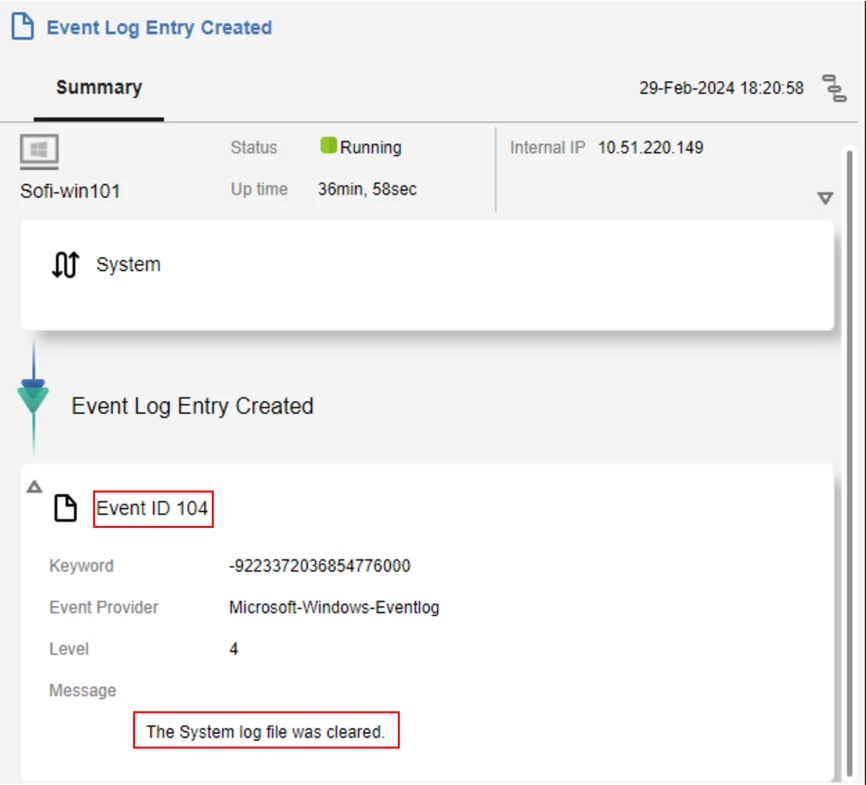Click the vertical scrollbar on the right
Image resolution: width=866 pixels, height=785 pixels.
pos(849,461)
